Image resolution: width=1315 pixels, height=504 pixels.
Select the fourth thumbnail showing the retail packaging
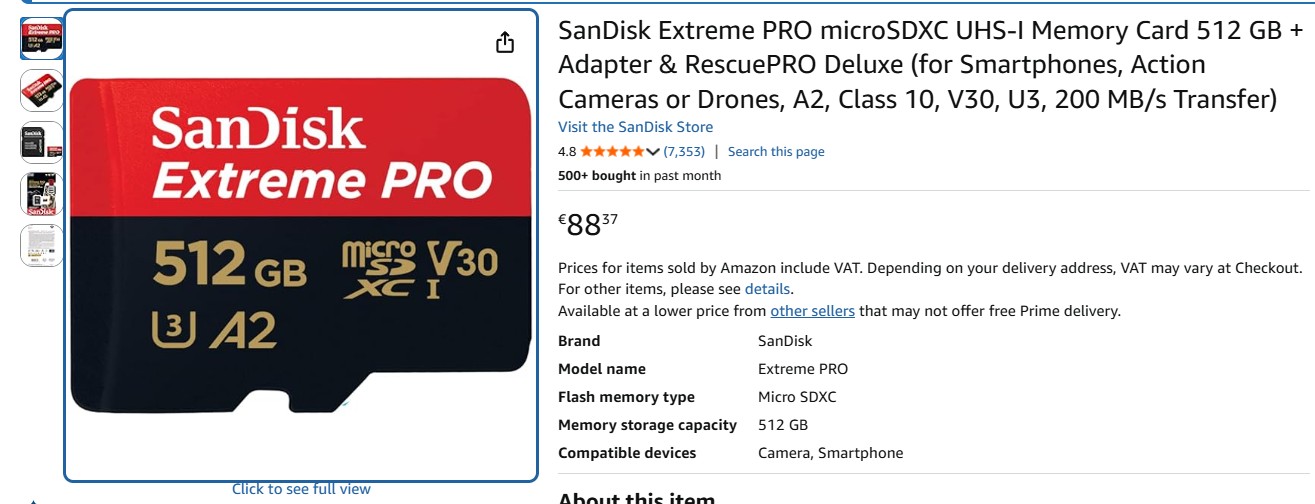point(42,194)
